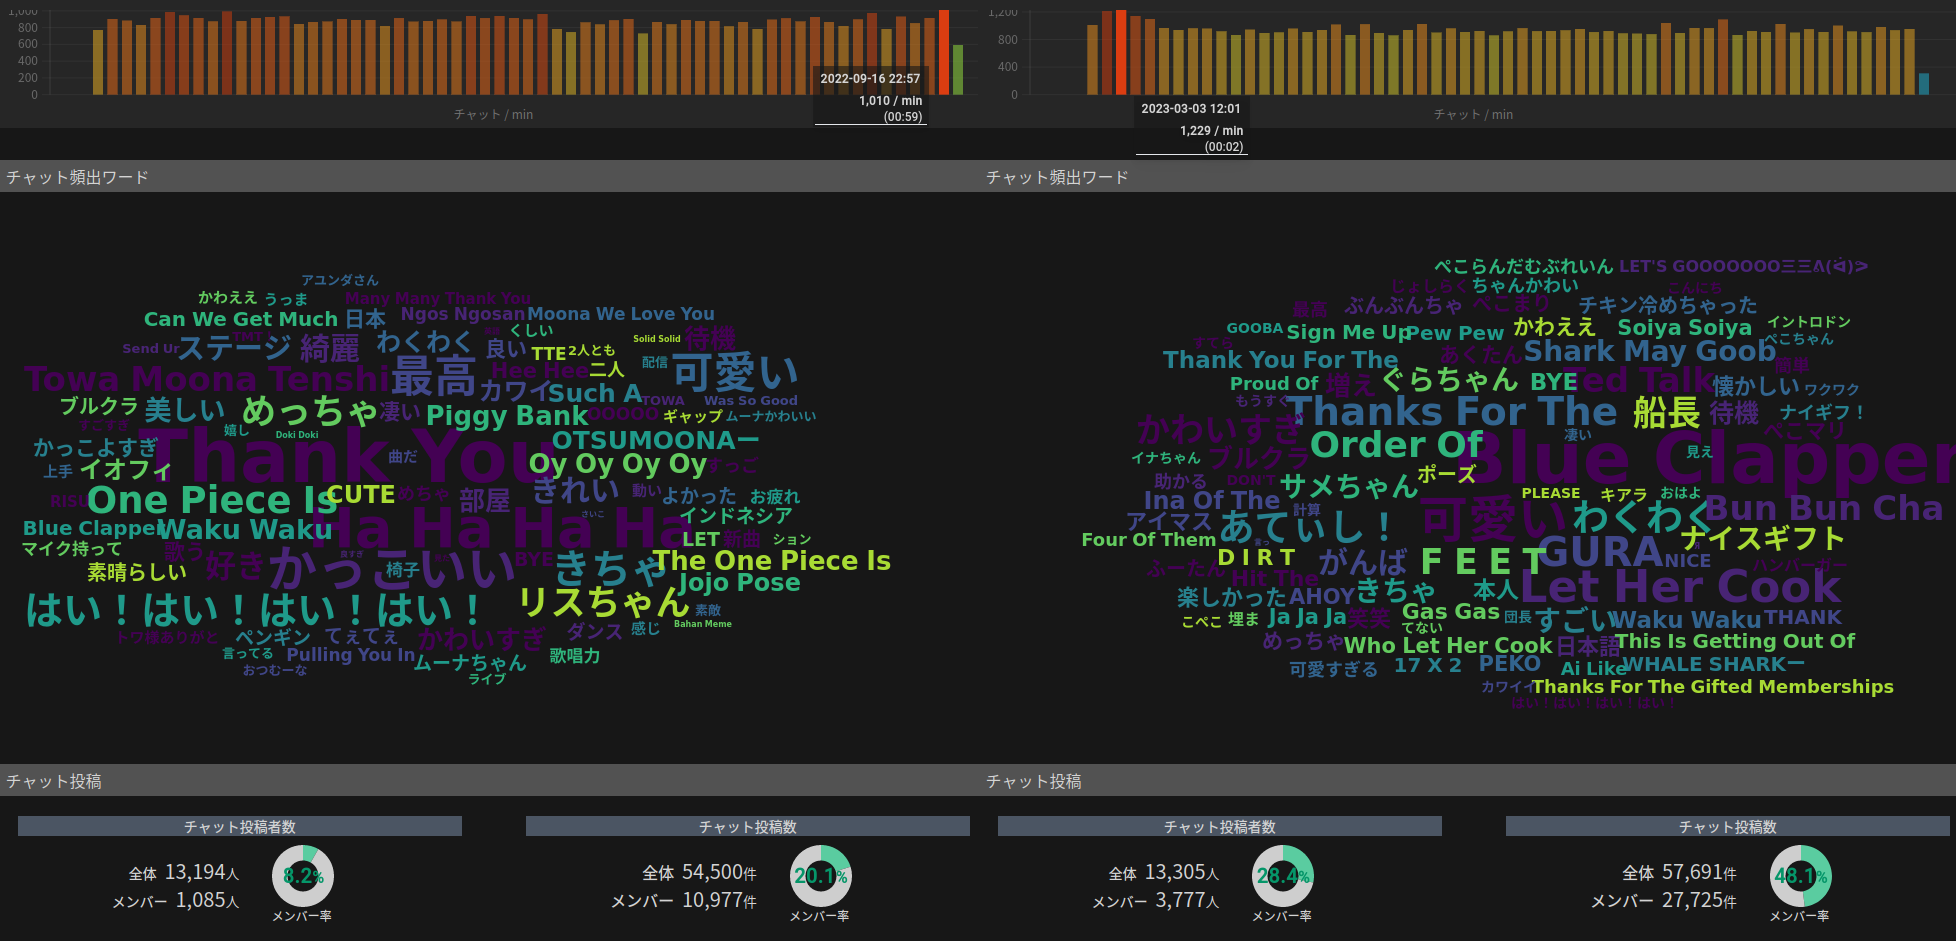Click the 20.1% member-rate donut chart

821,876
